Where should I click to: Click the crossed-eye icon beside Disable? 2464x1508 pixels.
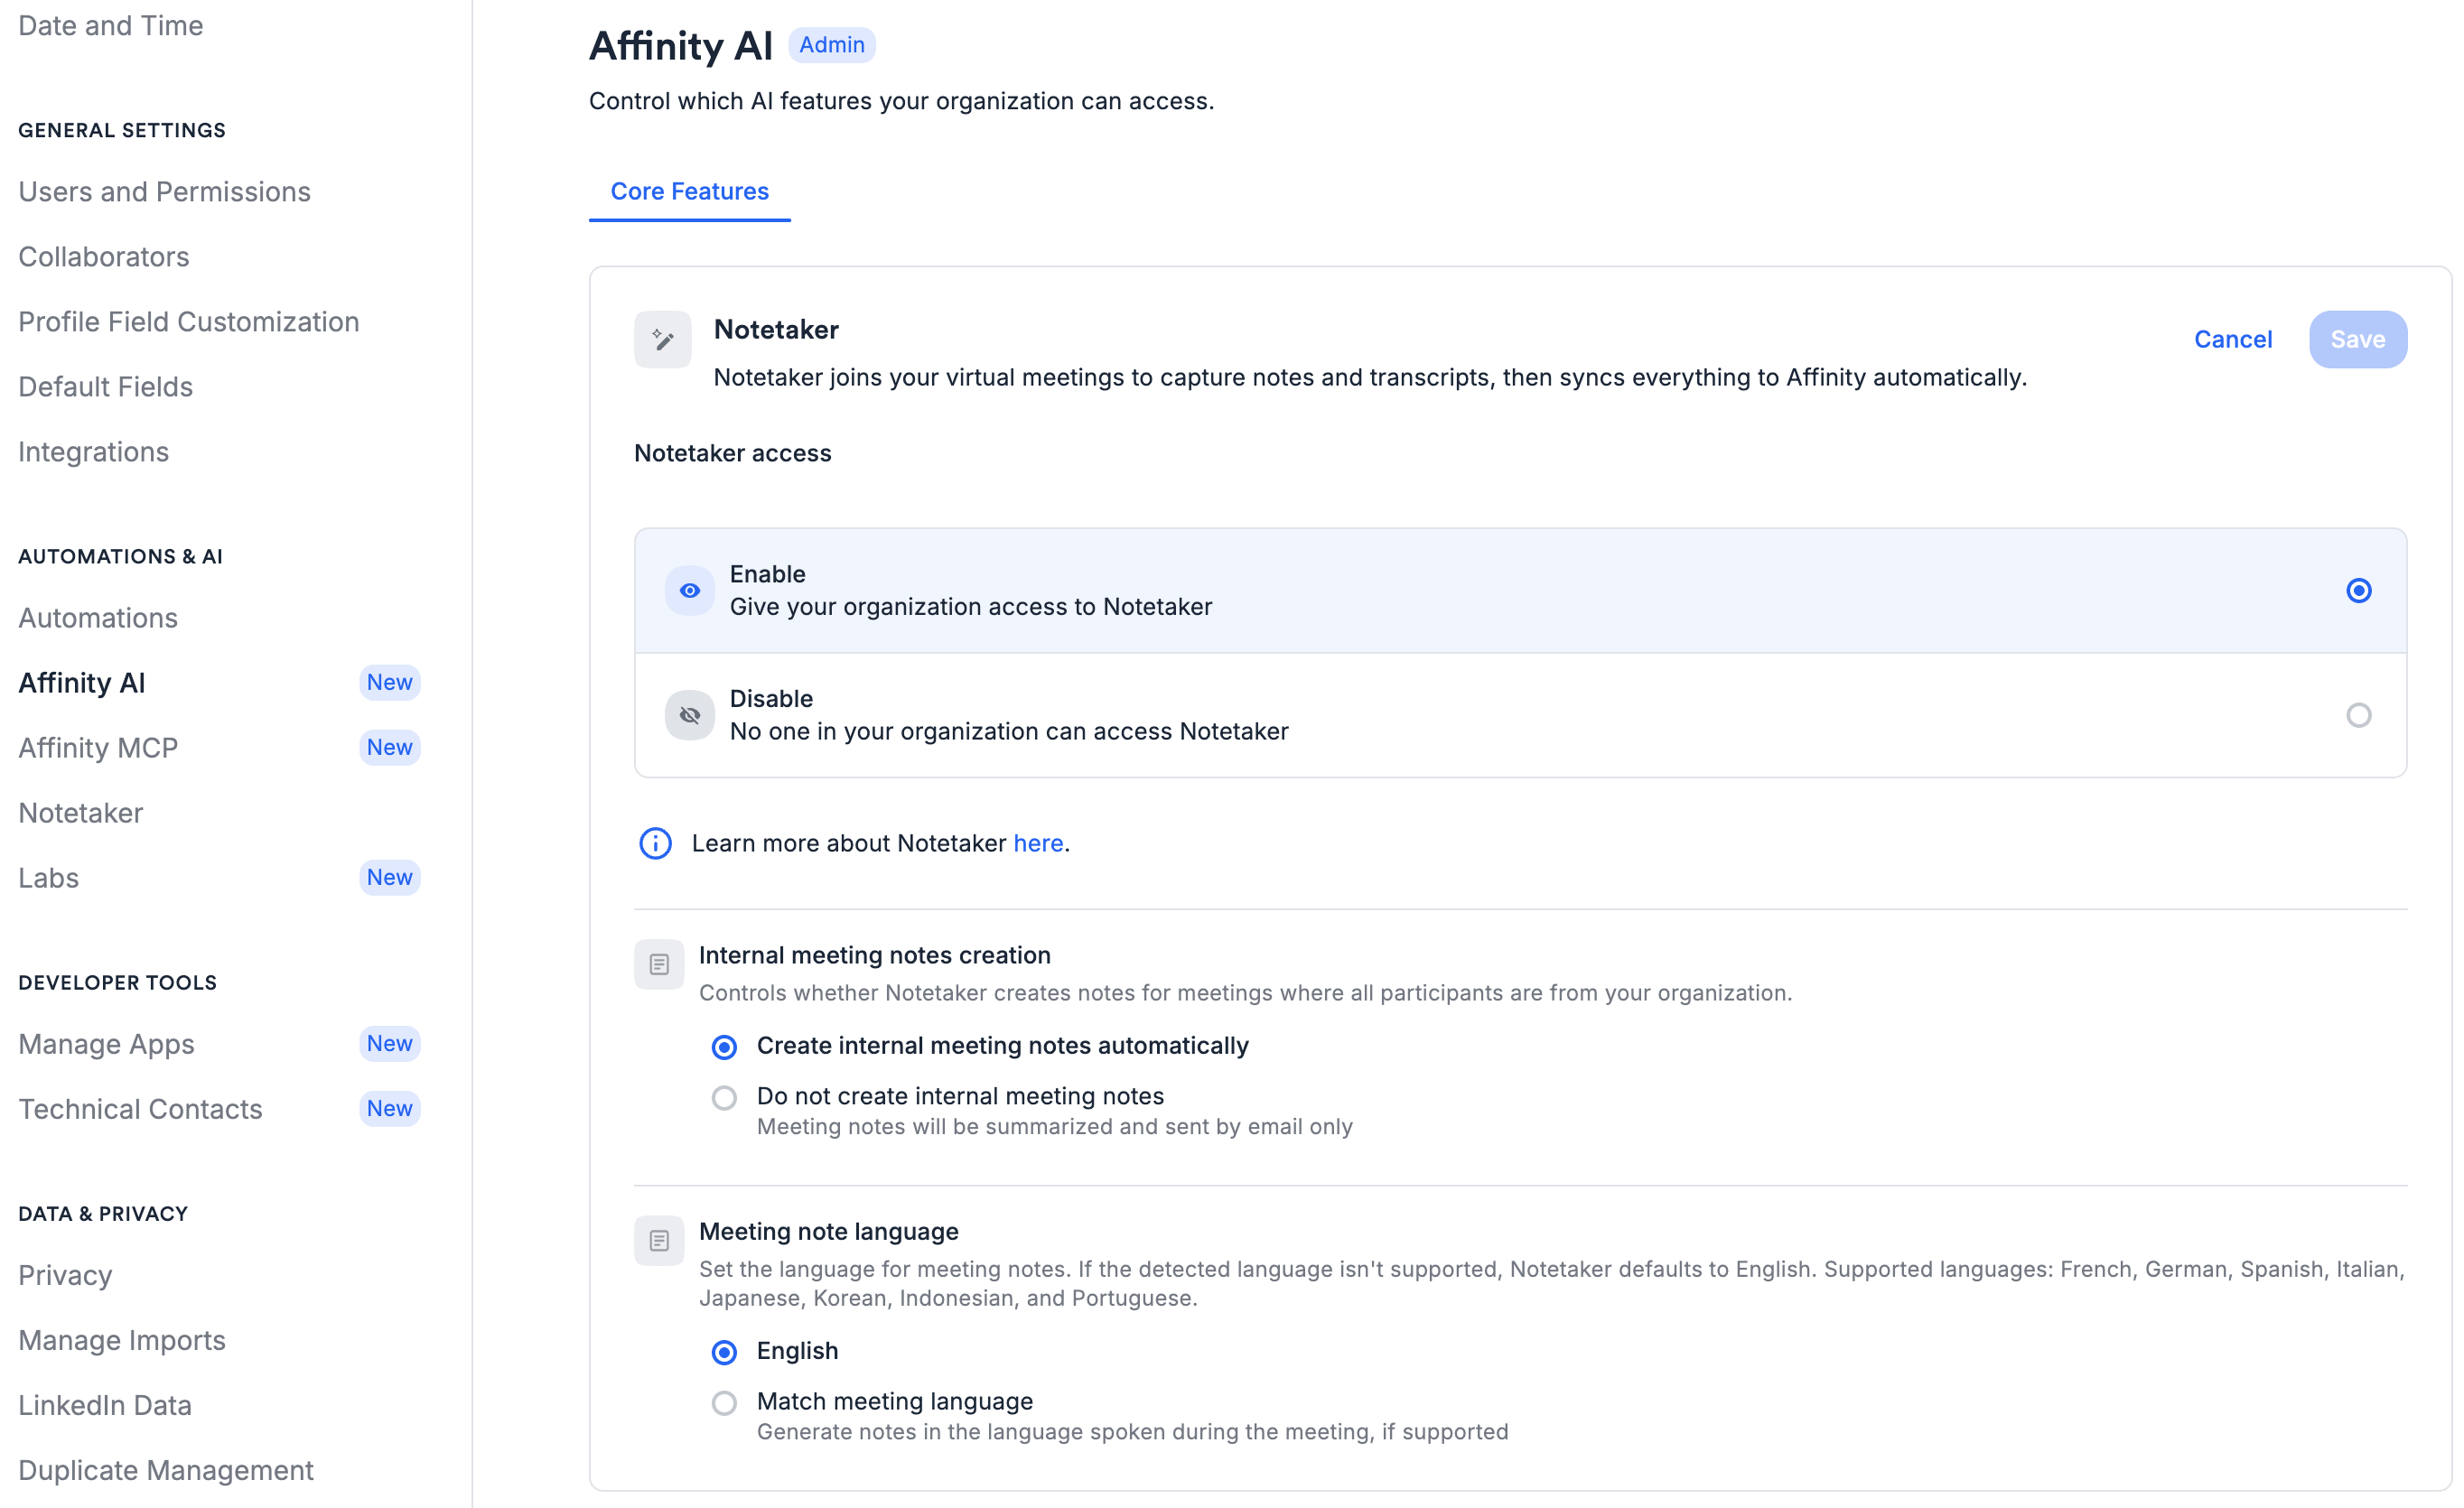pyautogui.click(x=690, y=715)
